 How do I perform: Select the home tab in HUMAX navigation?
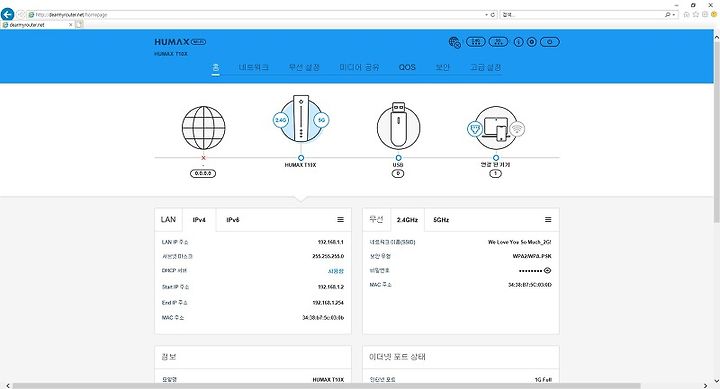pos(215,68)
